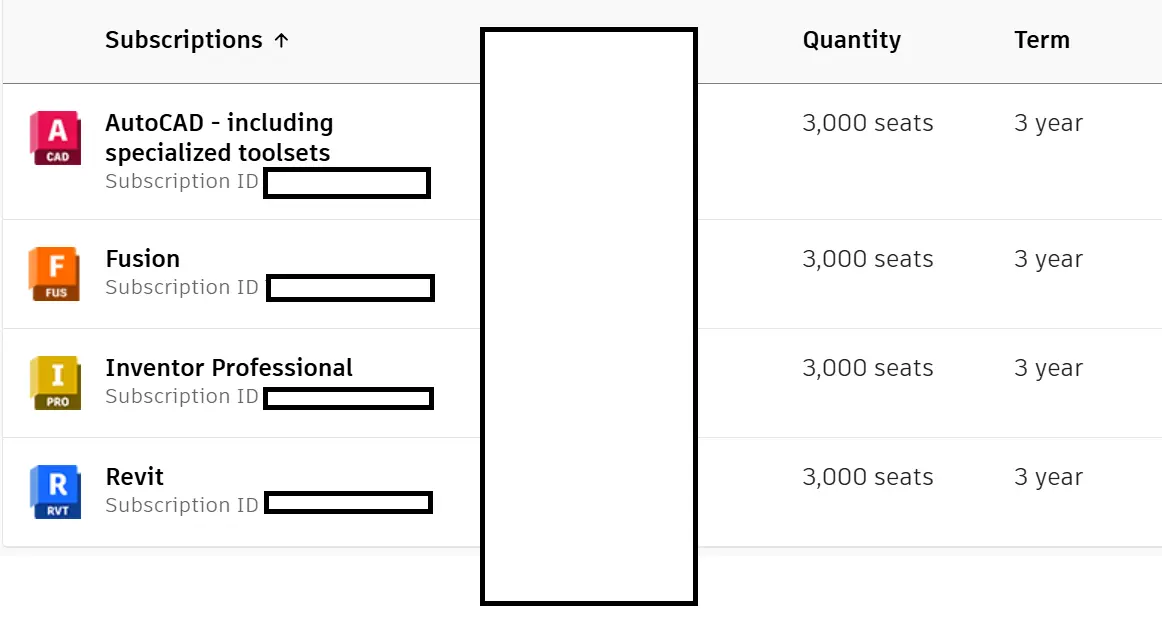Open AutoCAD - including specialized toolsets subscription

(x=219, y=137)
